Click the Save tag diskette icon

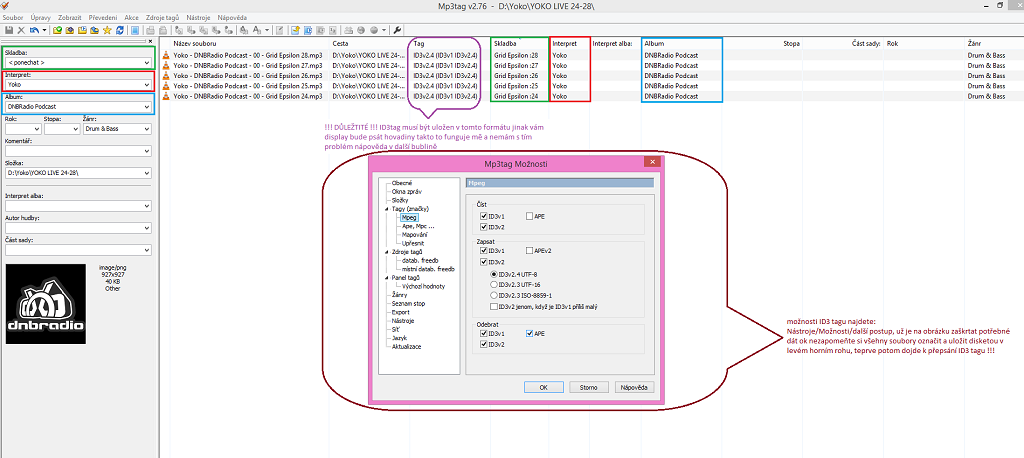click(7, 30)
